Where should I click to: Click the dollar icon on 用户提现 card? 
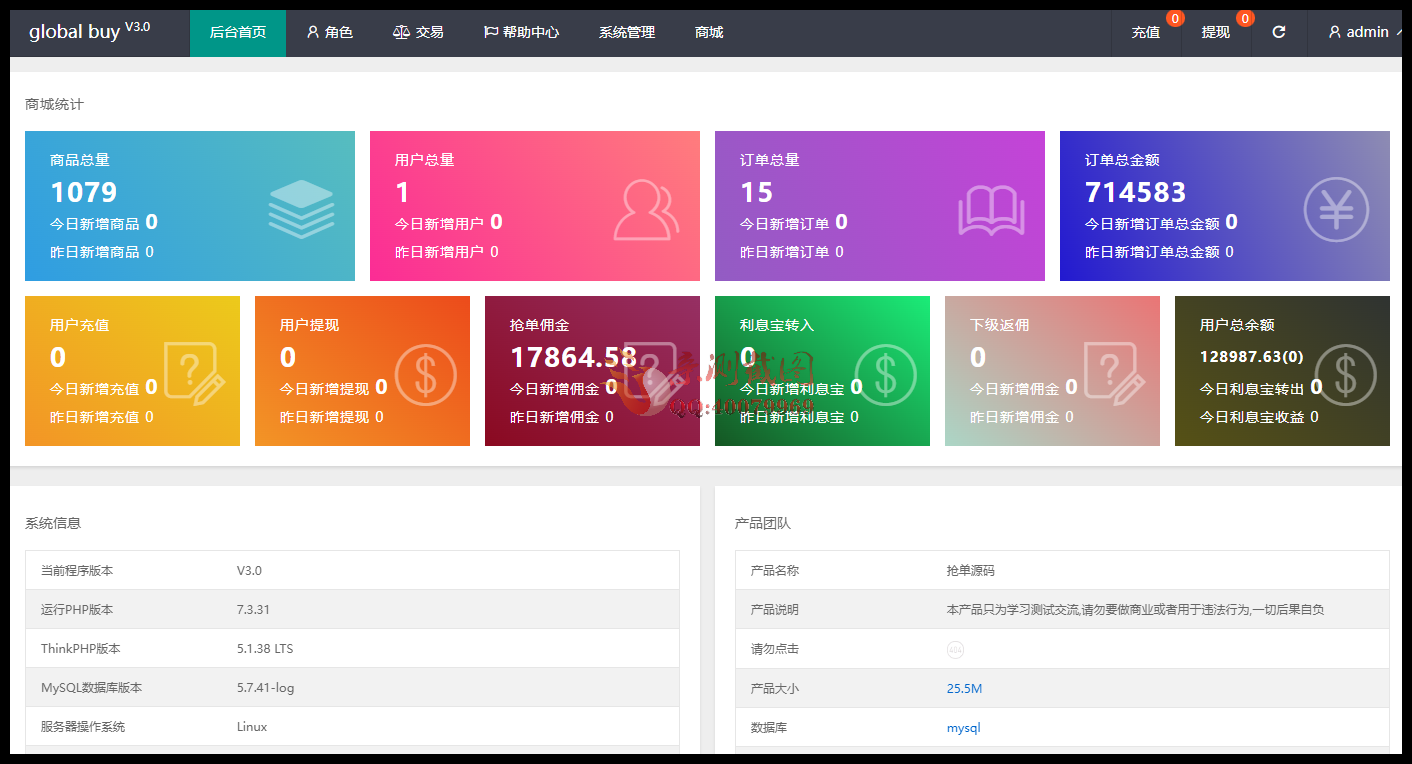click(x=425, y=374)
